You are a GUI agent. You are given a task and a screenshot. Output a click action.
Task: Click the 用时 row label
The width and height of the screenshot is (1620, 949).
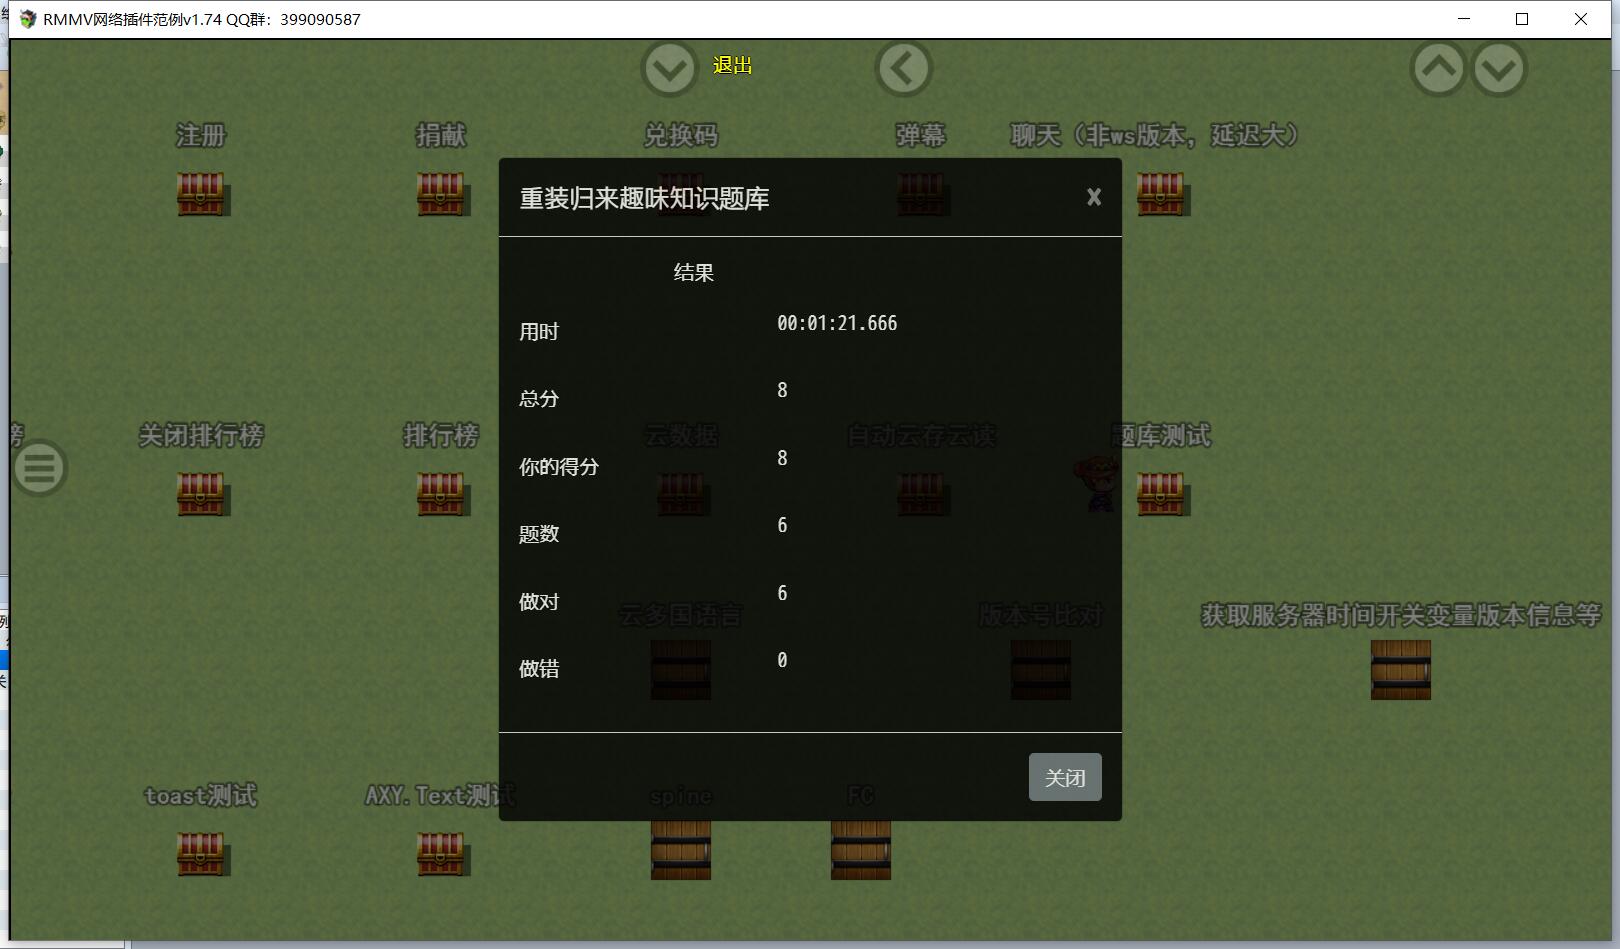(538, 331)
